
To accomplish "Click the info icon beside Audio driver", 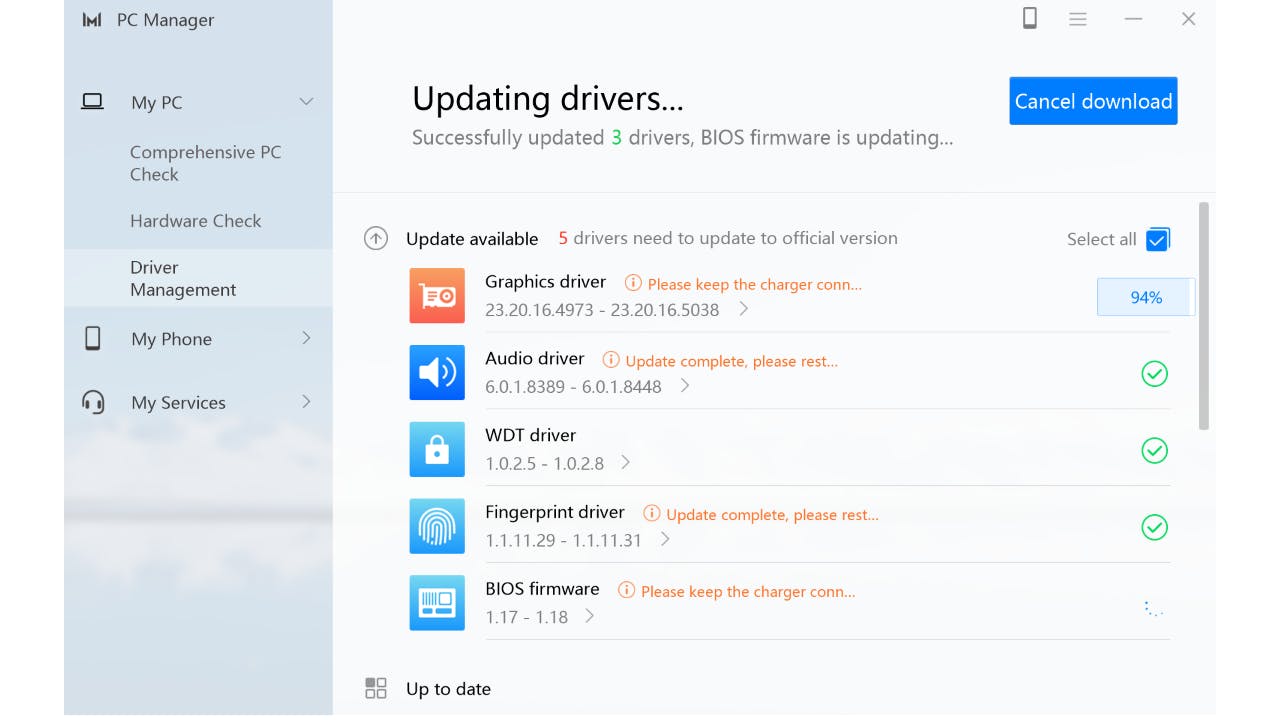I will tap(611, 360).
